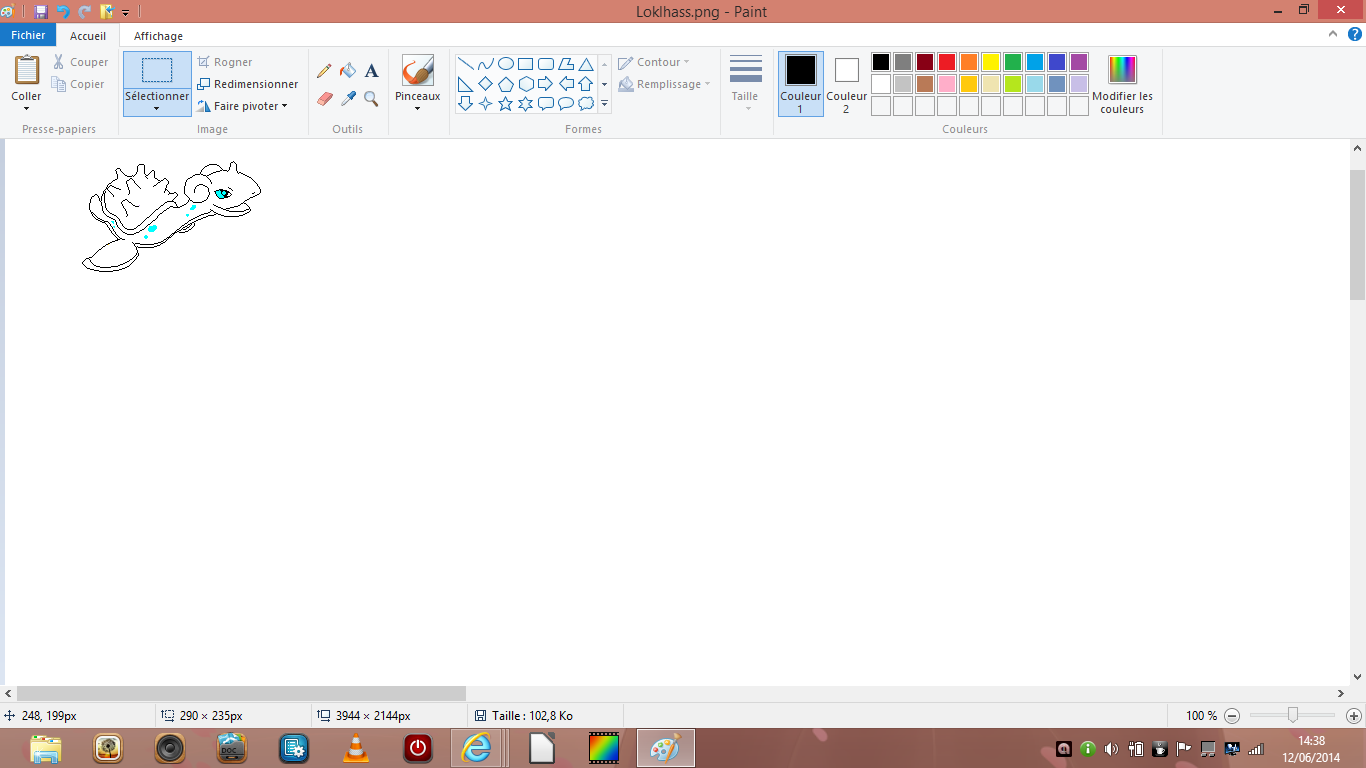Select the Magnifier tool
Viewport: 1366px width, 768px height.
point(371,98)
